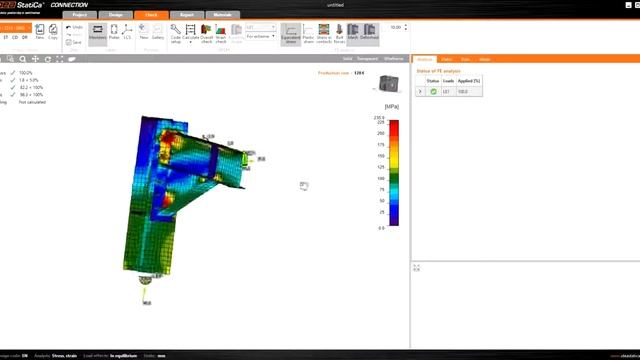
Task: Increase the deformation scale stepper
Action: [405, 26]
